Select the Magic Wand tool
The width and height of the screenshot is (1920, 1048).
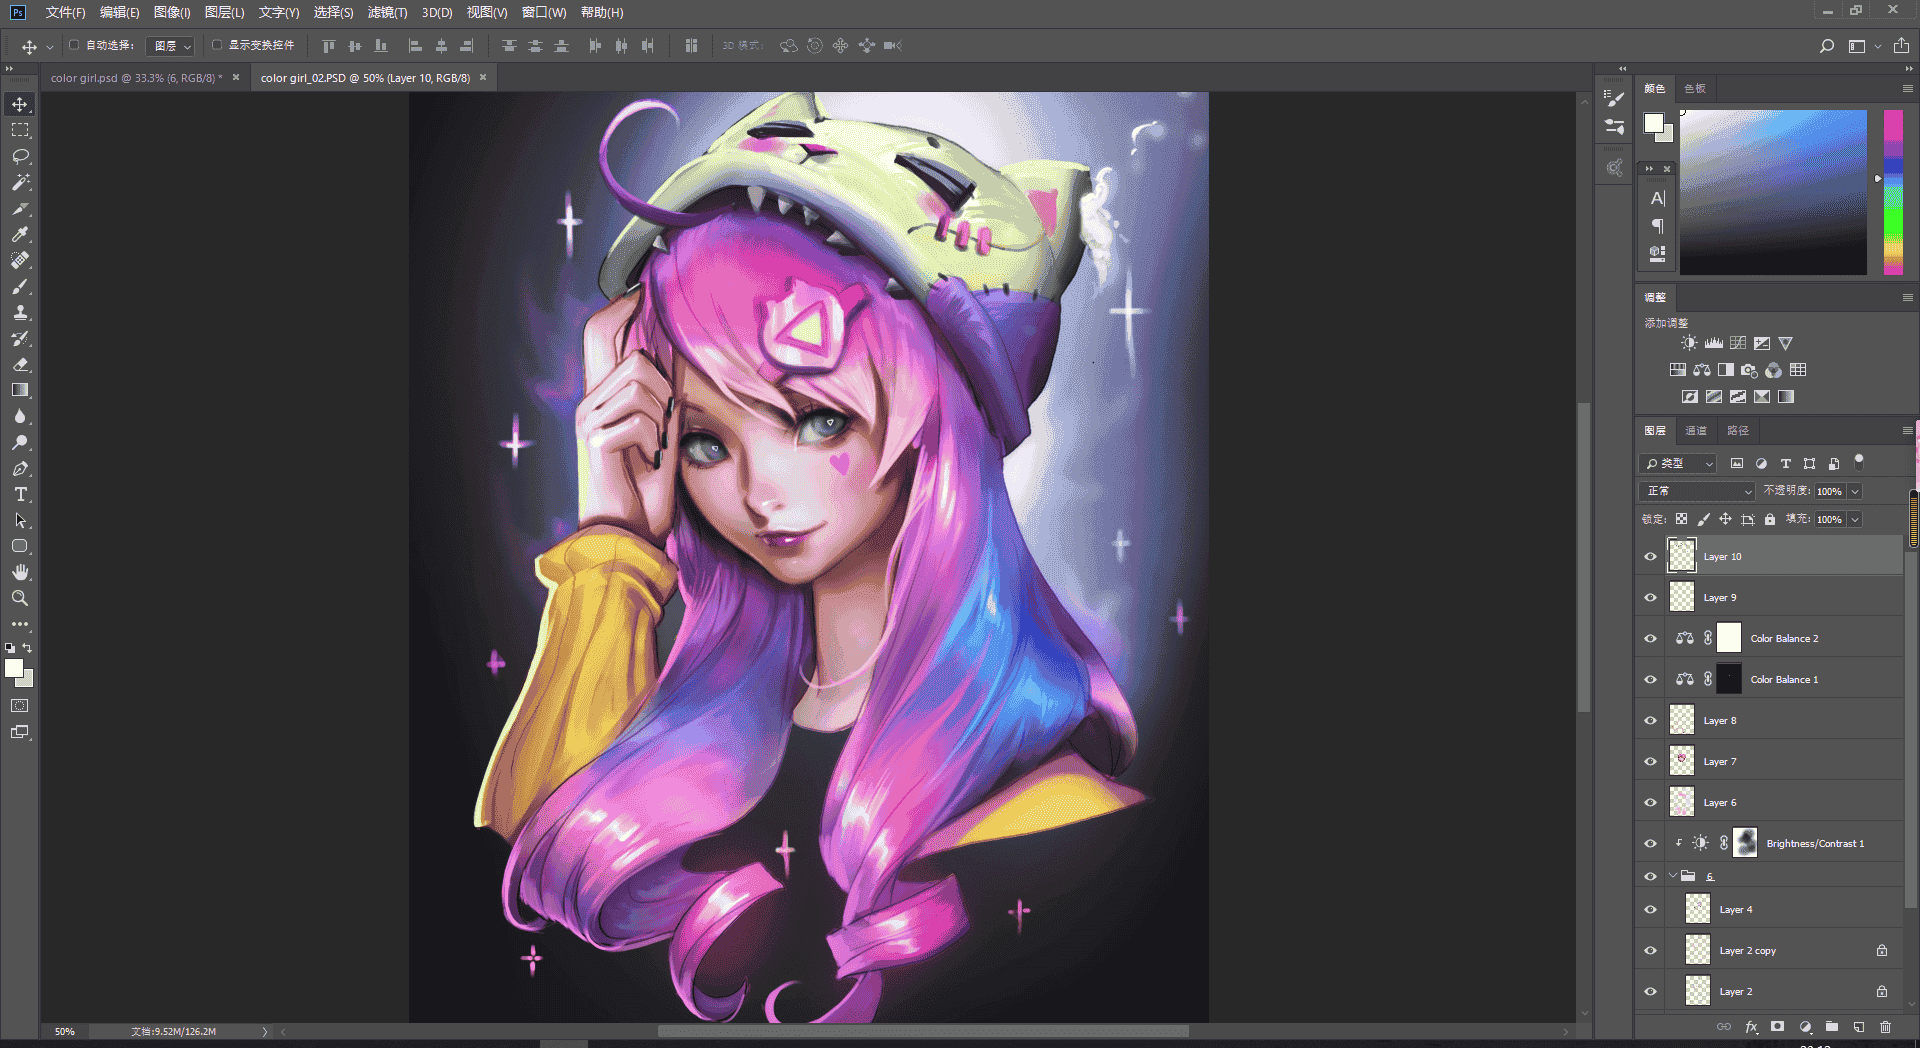pos(20,182)
